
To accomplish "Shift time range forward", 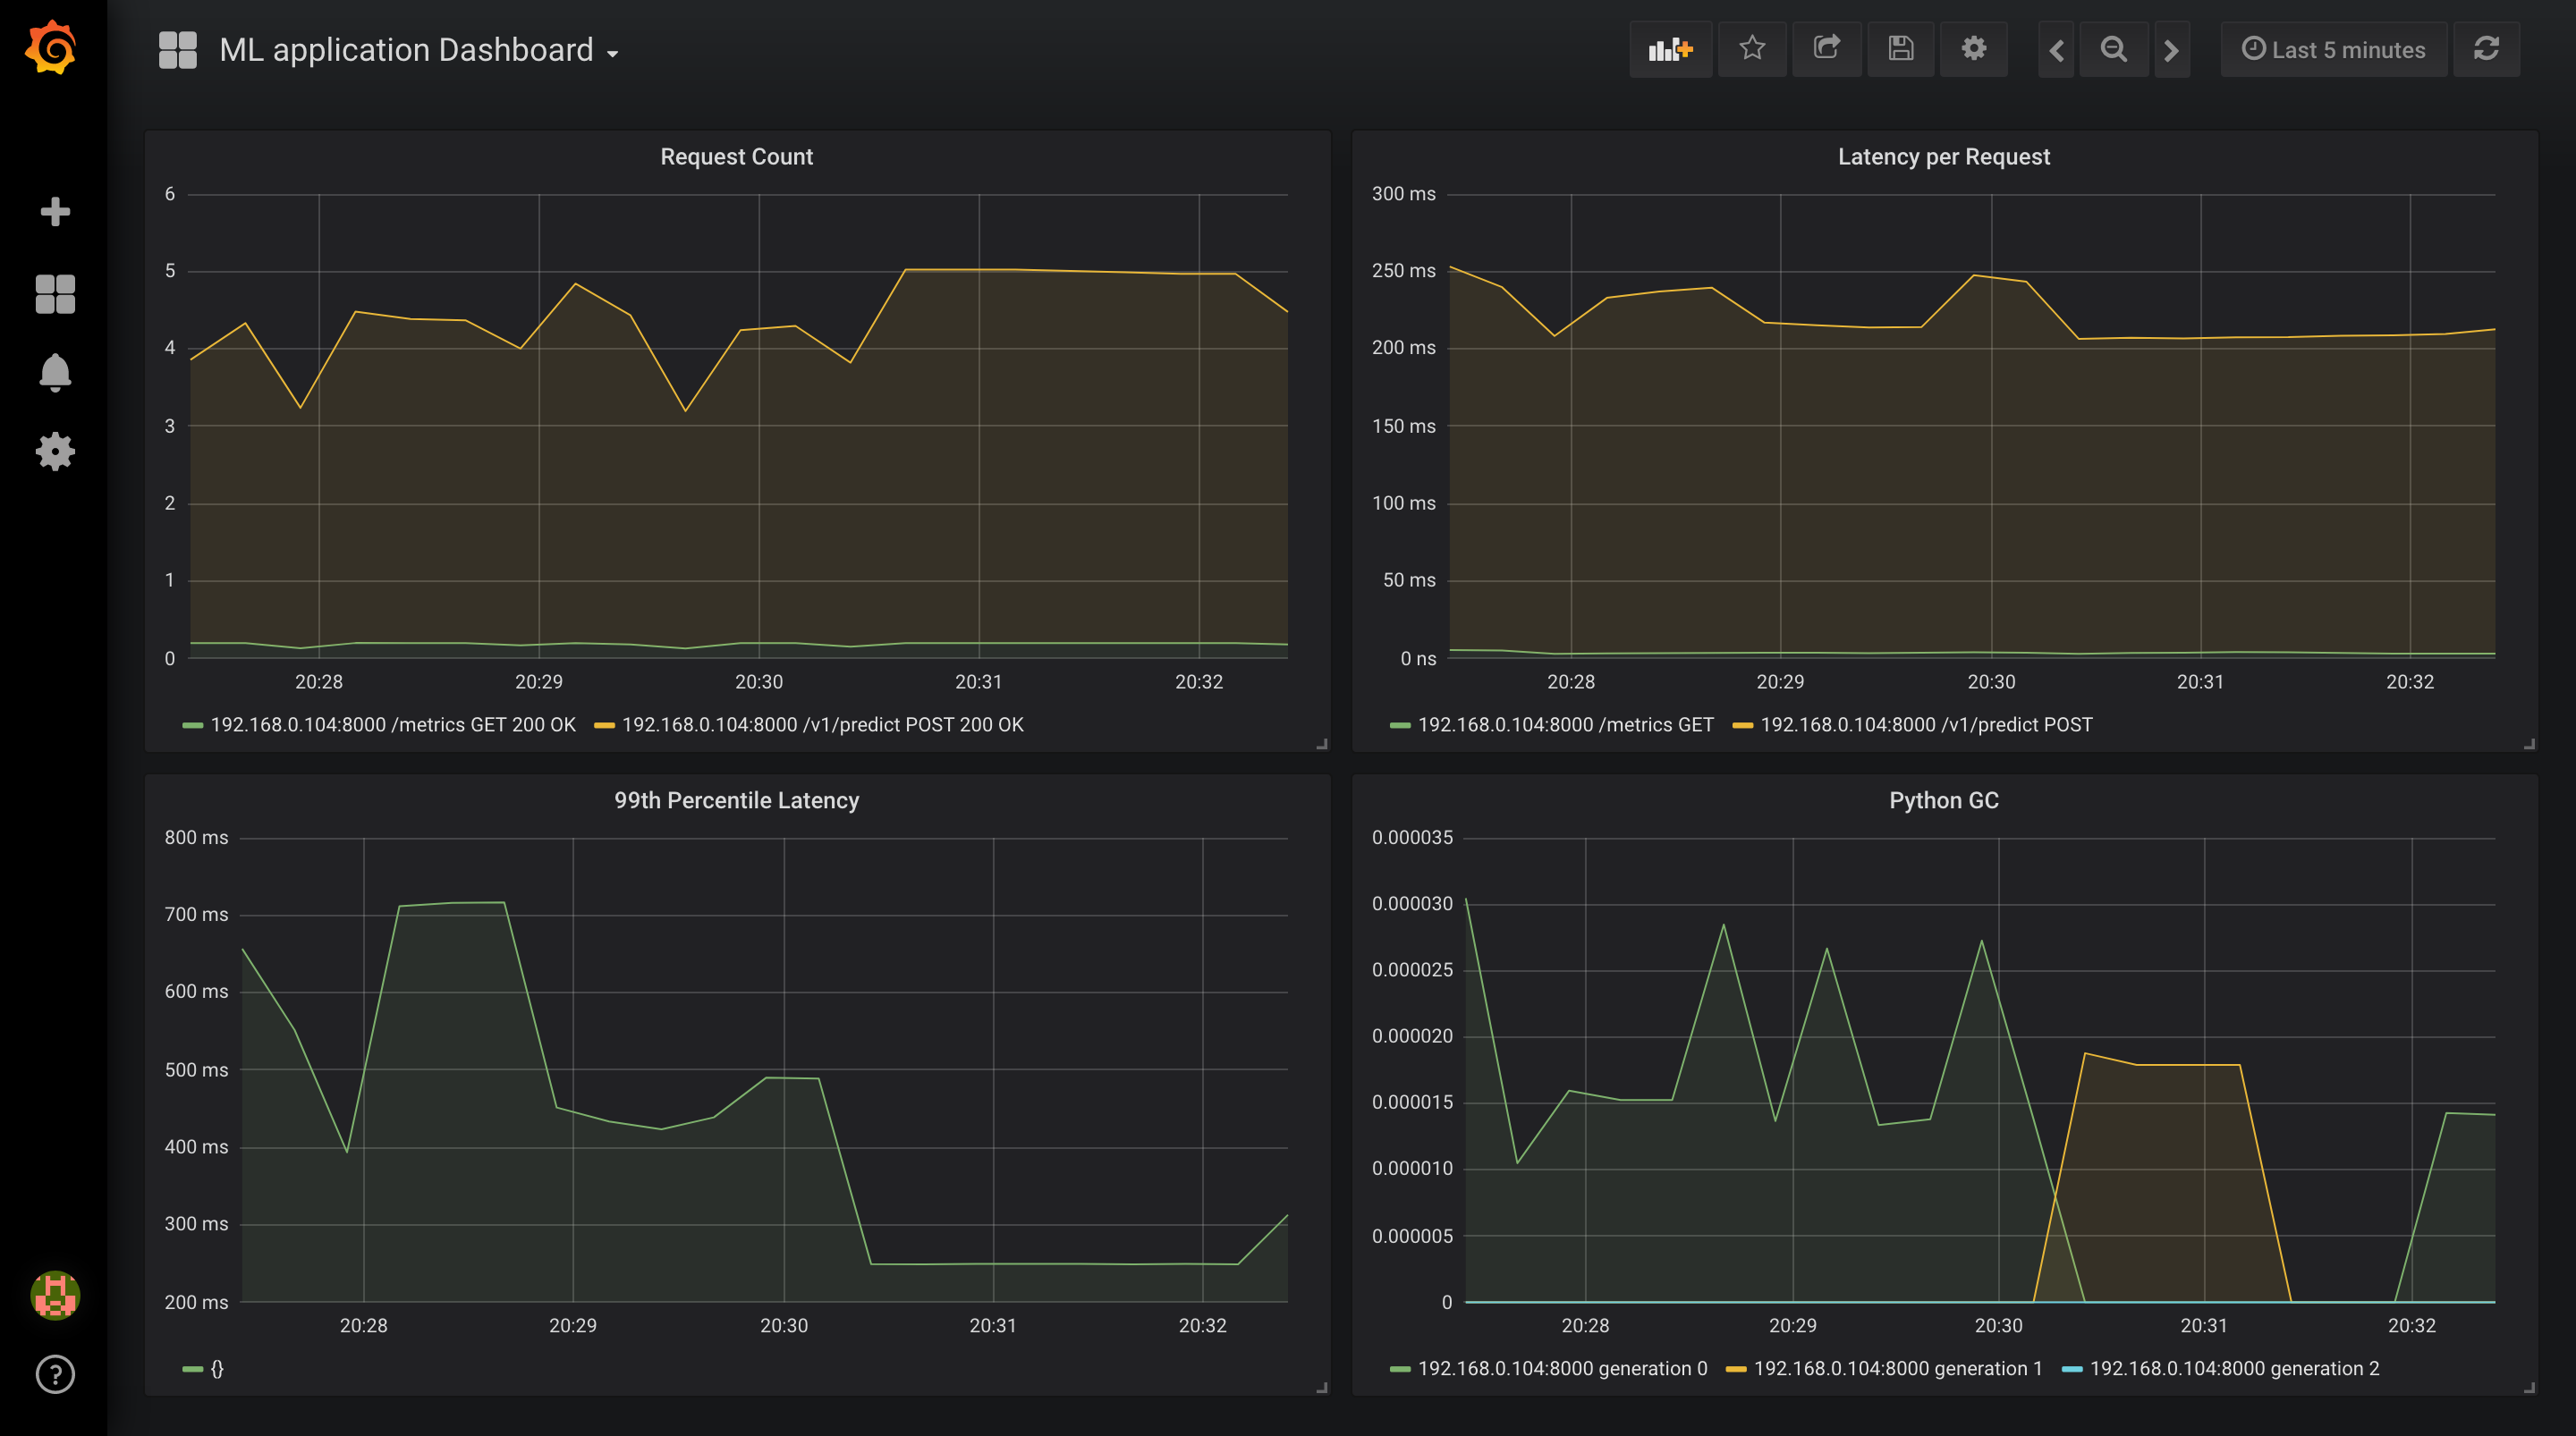I will point(2171,50).
